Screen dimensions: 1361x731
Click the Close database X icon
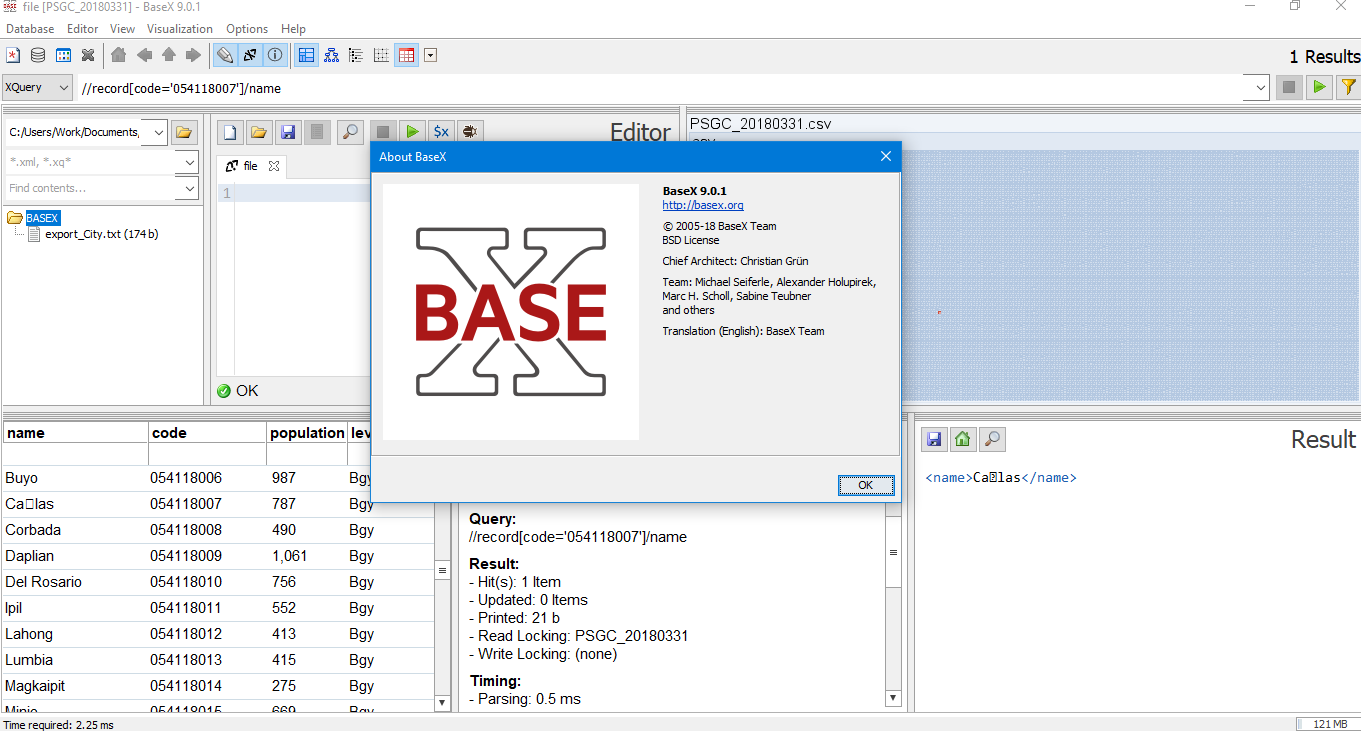[x=88, y=55]
